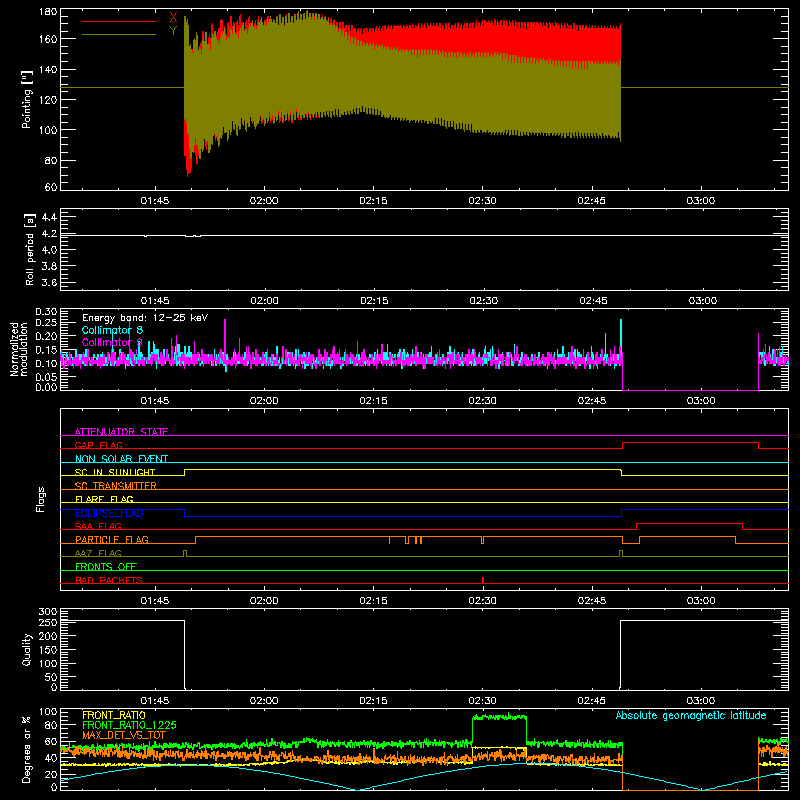Select the olive 'Y' legend label
800x800 pixels.
173,31
